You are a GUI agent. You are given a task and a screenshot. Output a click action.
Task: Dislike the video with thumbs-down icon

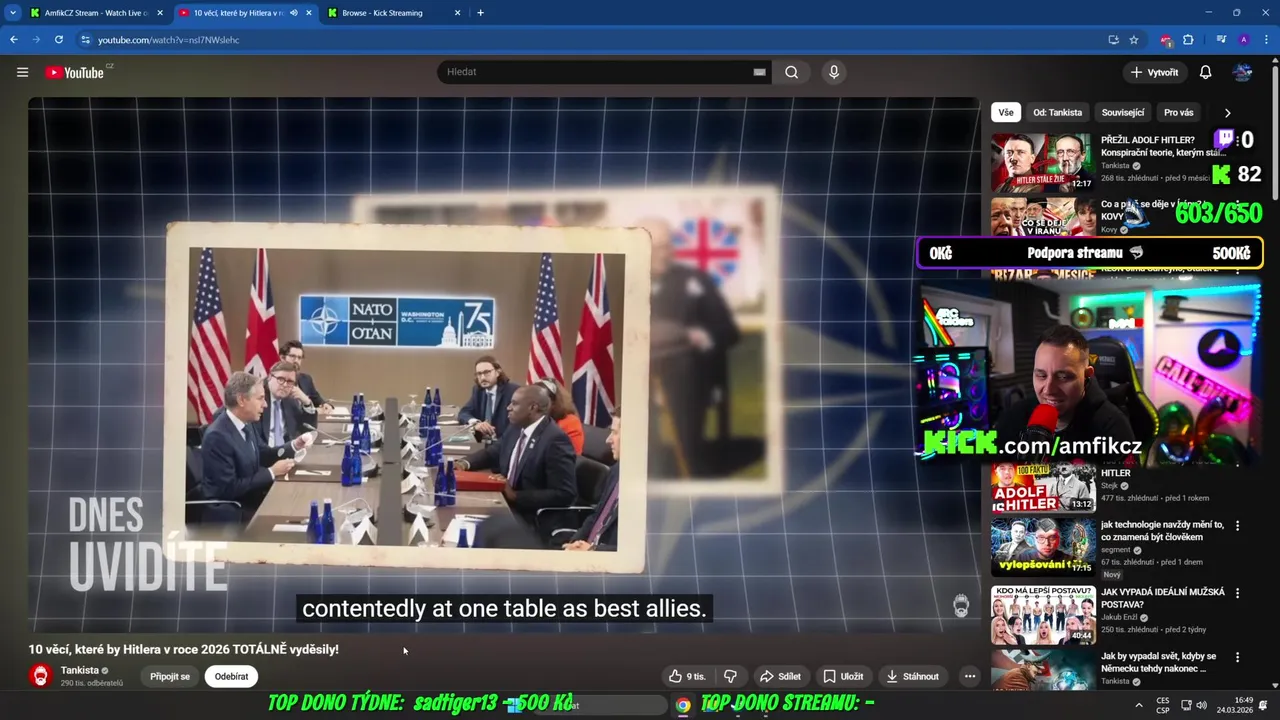[730, 676]
